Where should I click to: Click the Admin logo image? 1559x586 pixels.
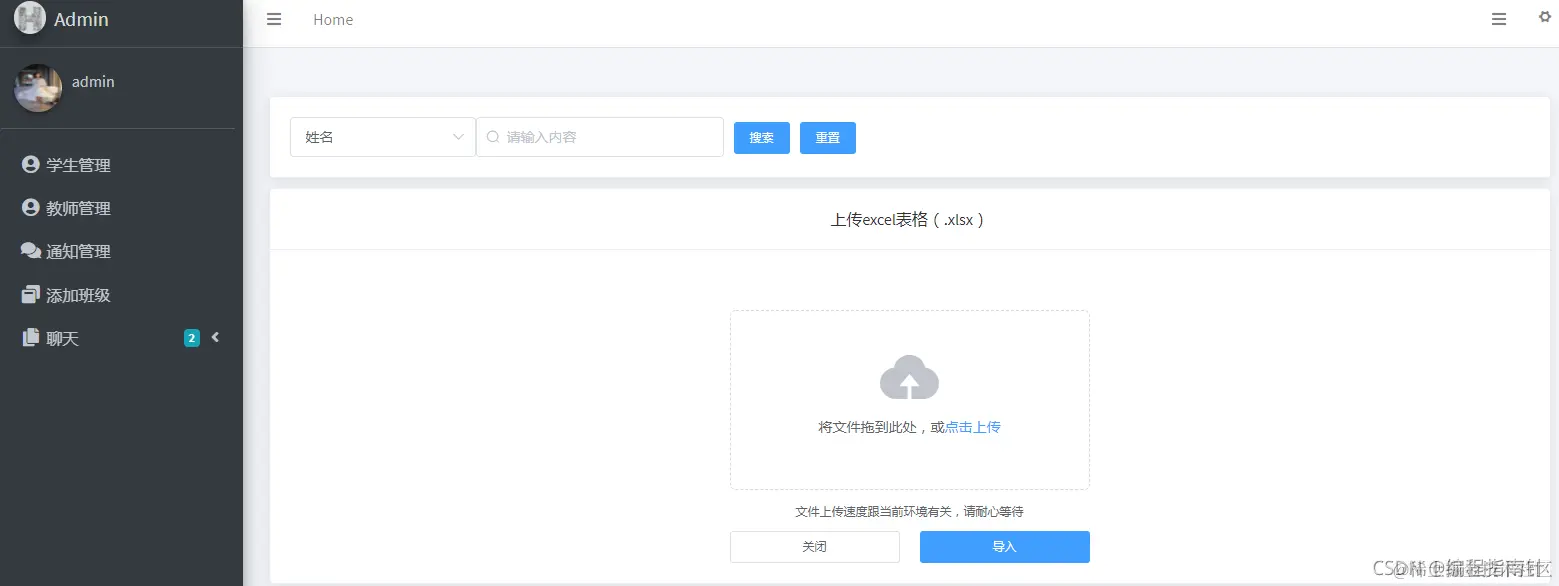(x=30, y=18)
